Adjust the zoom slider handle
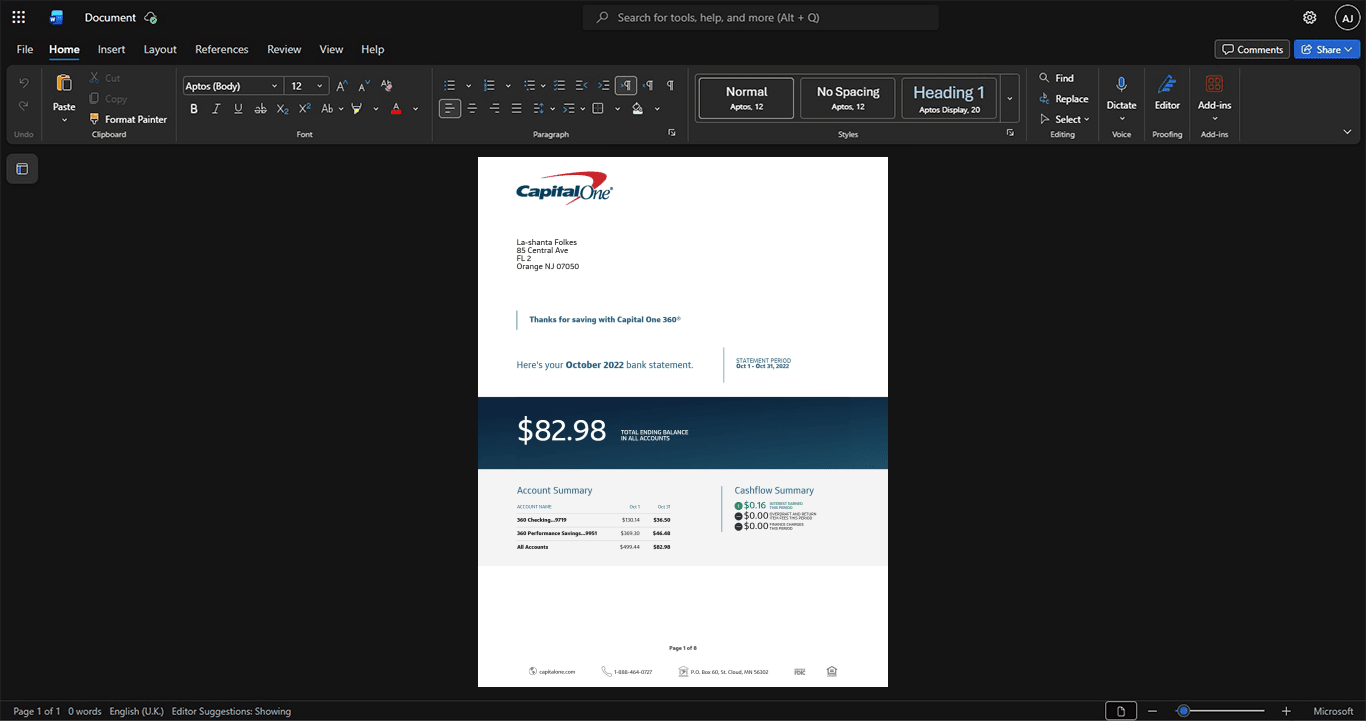The width and height of the screenshot is (1366, 721). coord(1183,711)
